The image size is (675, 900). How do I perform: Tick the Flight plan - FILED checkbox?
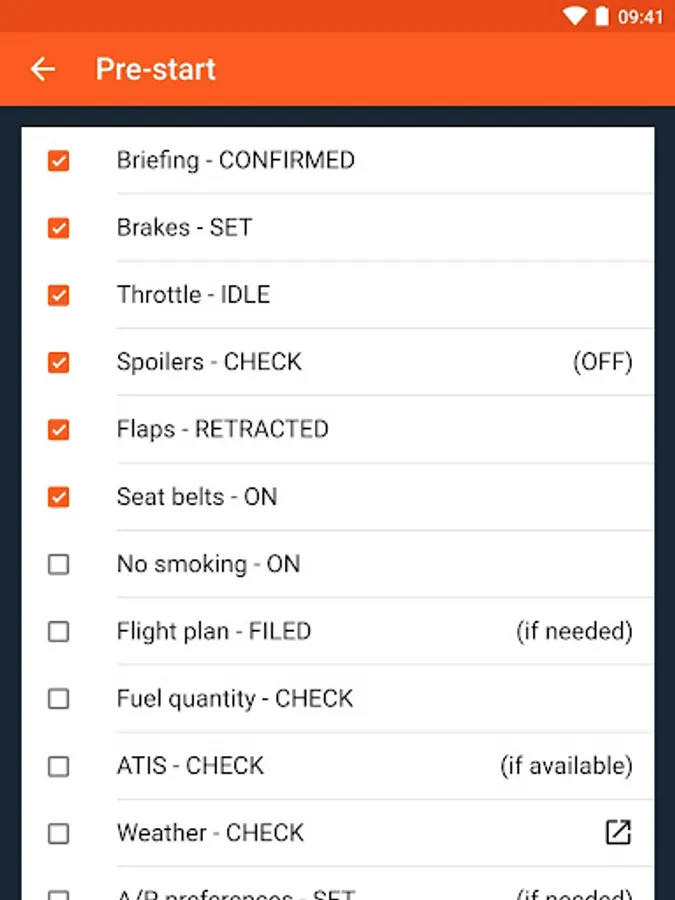coord(59,632)
